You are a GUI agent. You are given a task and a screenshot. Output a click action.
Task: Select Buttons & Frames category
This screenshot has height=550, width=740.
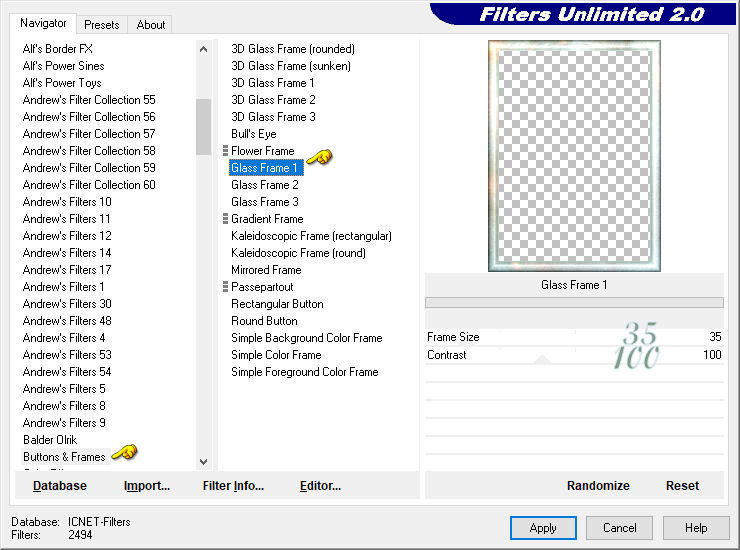[64, 457]
